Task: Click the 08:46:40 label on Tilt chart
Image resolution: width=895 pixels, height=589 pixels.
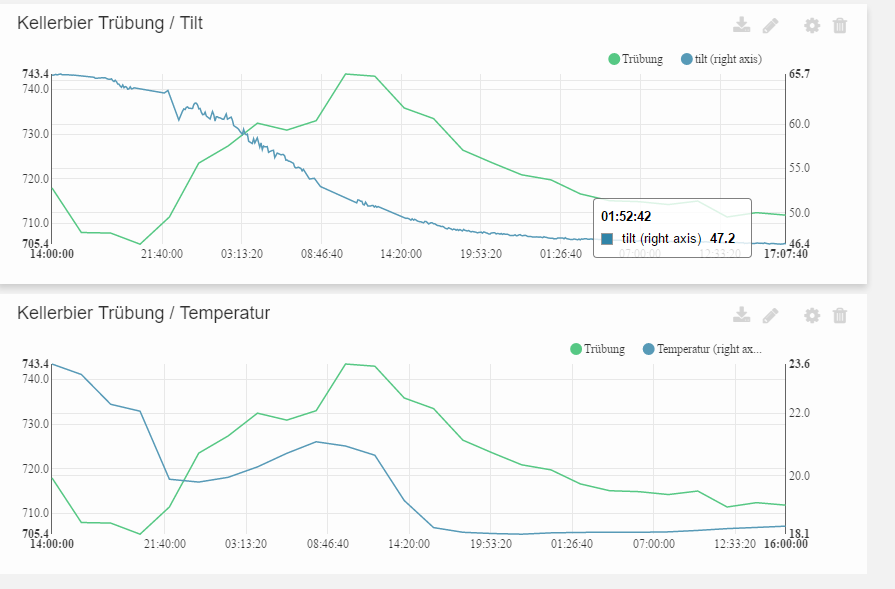Action: pyautogui.click(x=322, y=254)
